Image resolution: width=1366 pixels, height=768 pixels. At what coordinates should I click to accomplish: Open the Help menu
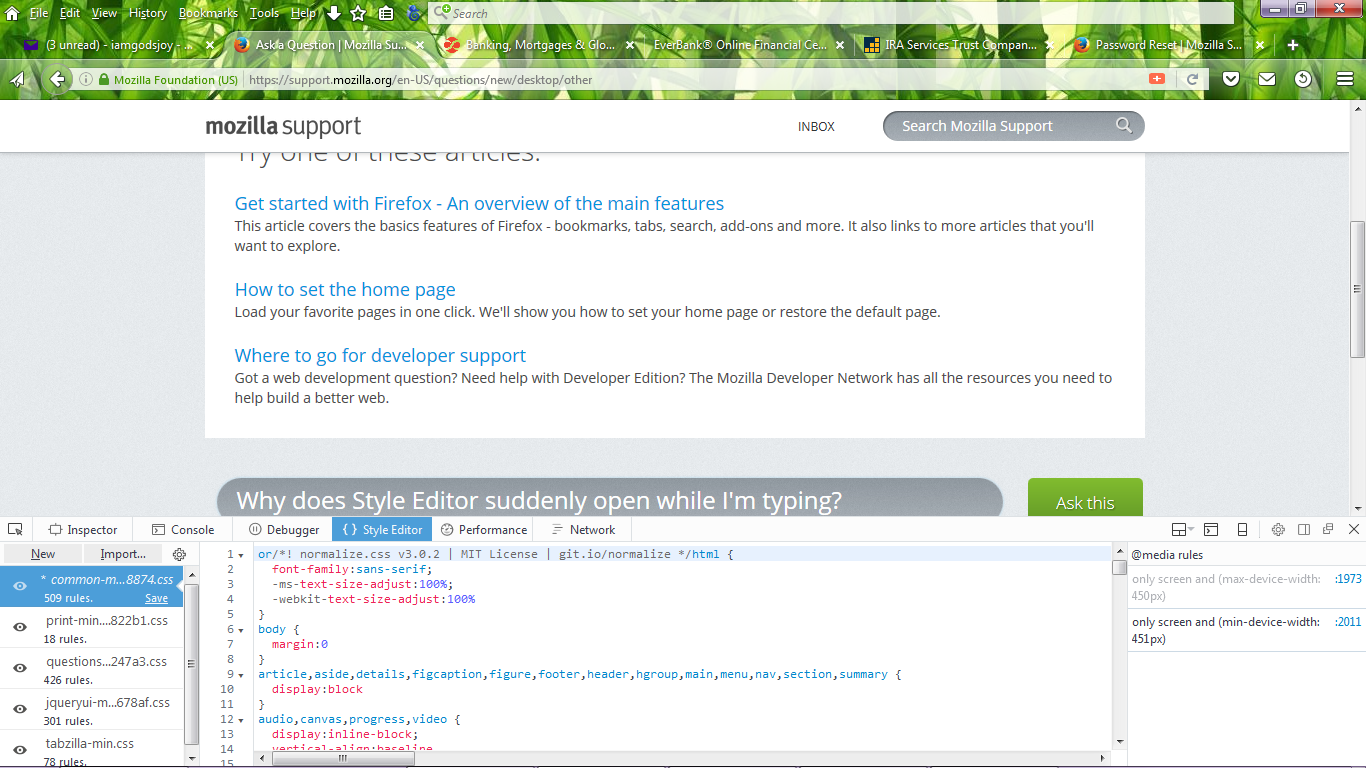[x=303, y=13]
